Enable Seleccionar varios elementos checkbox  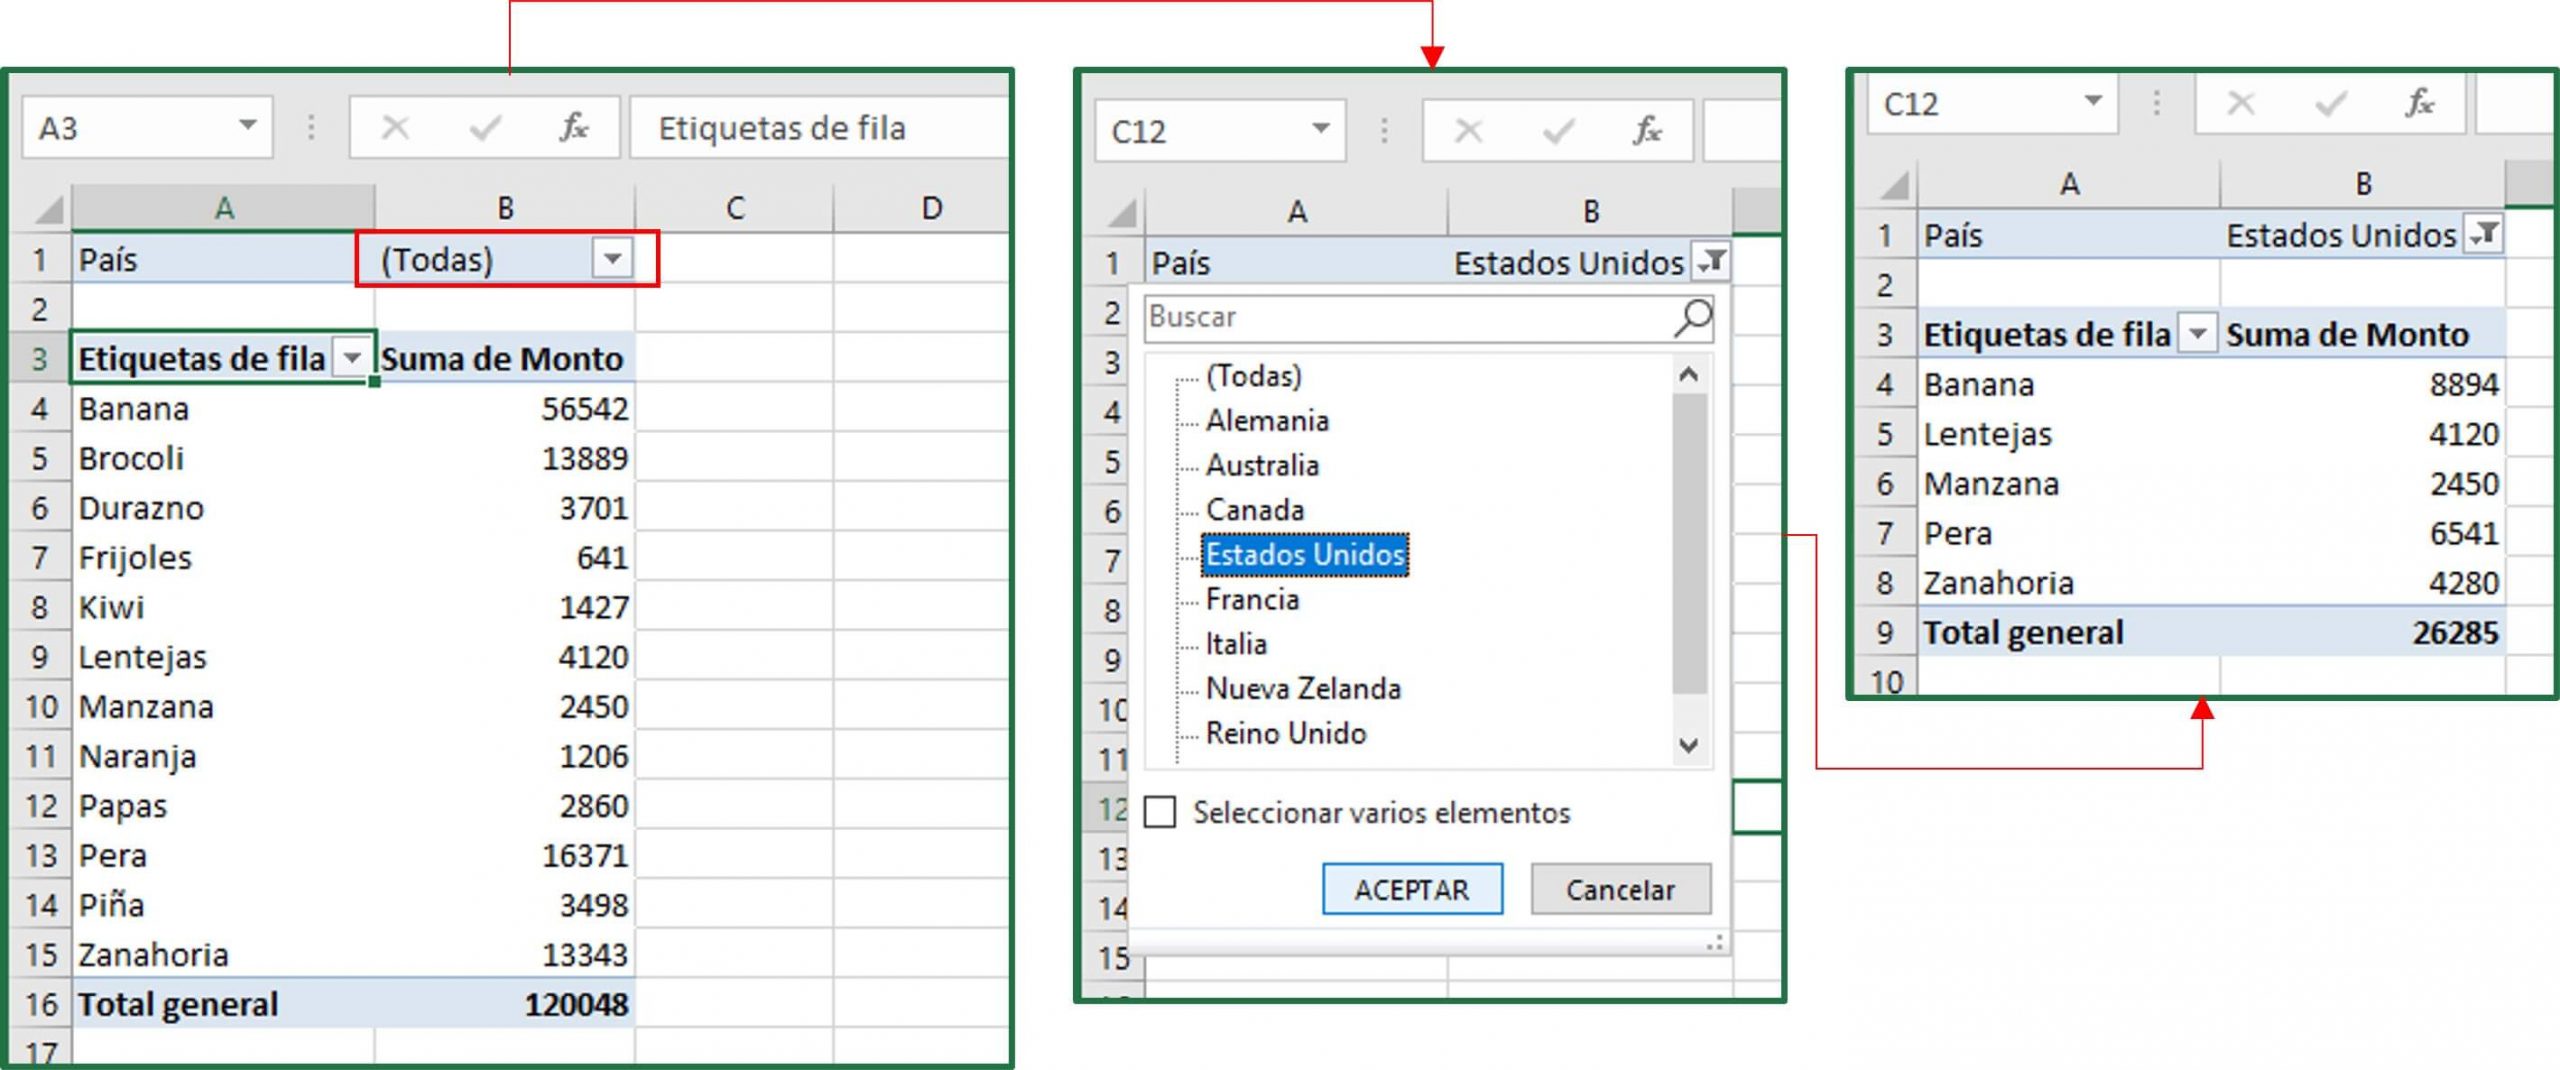(x=1160, y=813)
